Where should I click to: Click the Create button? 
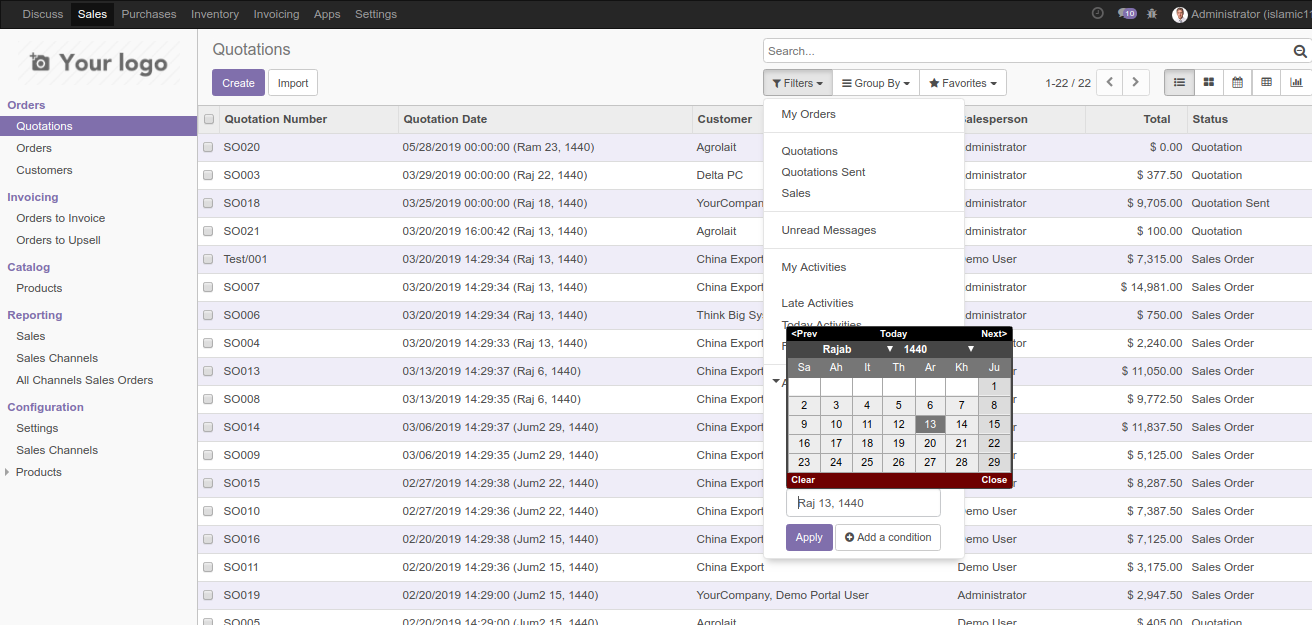point(238,83)
